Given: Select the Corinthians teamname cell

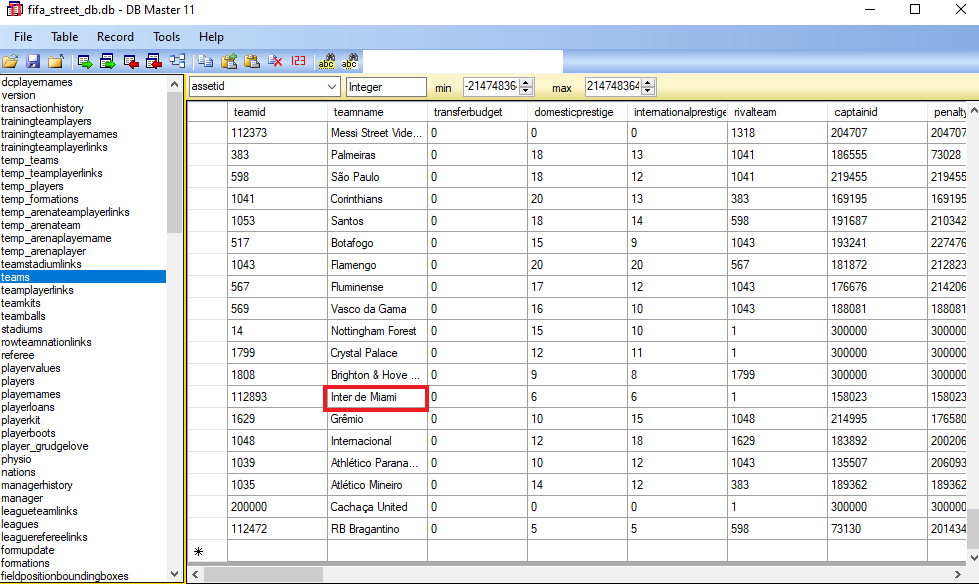Looking at the screenshot, I should pyautogui.click(x=377, y=199).
